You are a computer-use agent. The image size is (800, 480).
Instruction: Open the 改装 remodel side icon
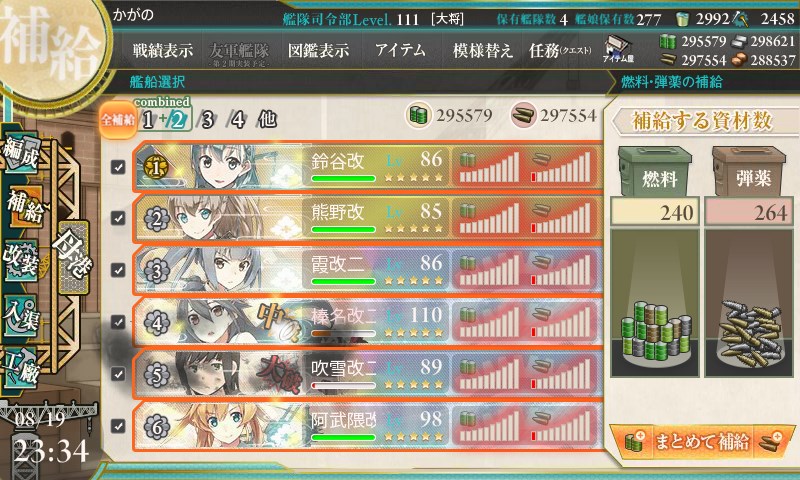pos(21,260)
